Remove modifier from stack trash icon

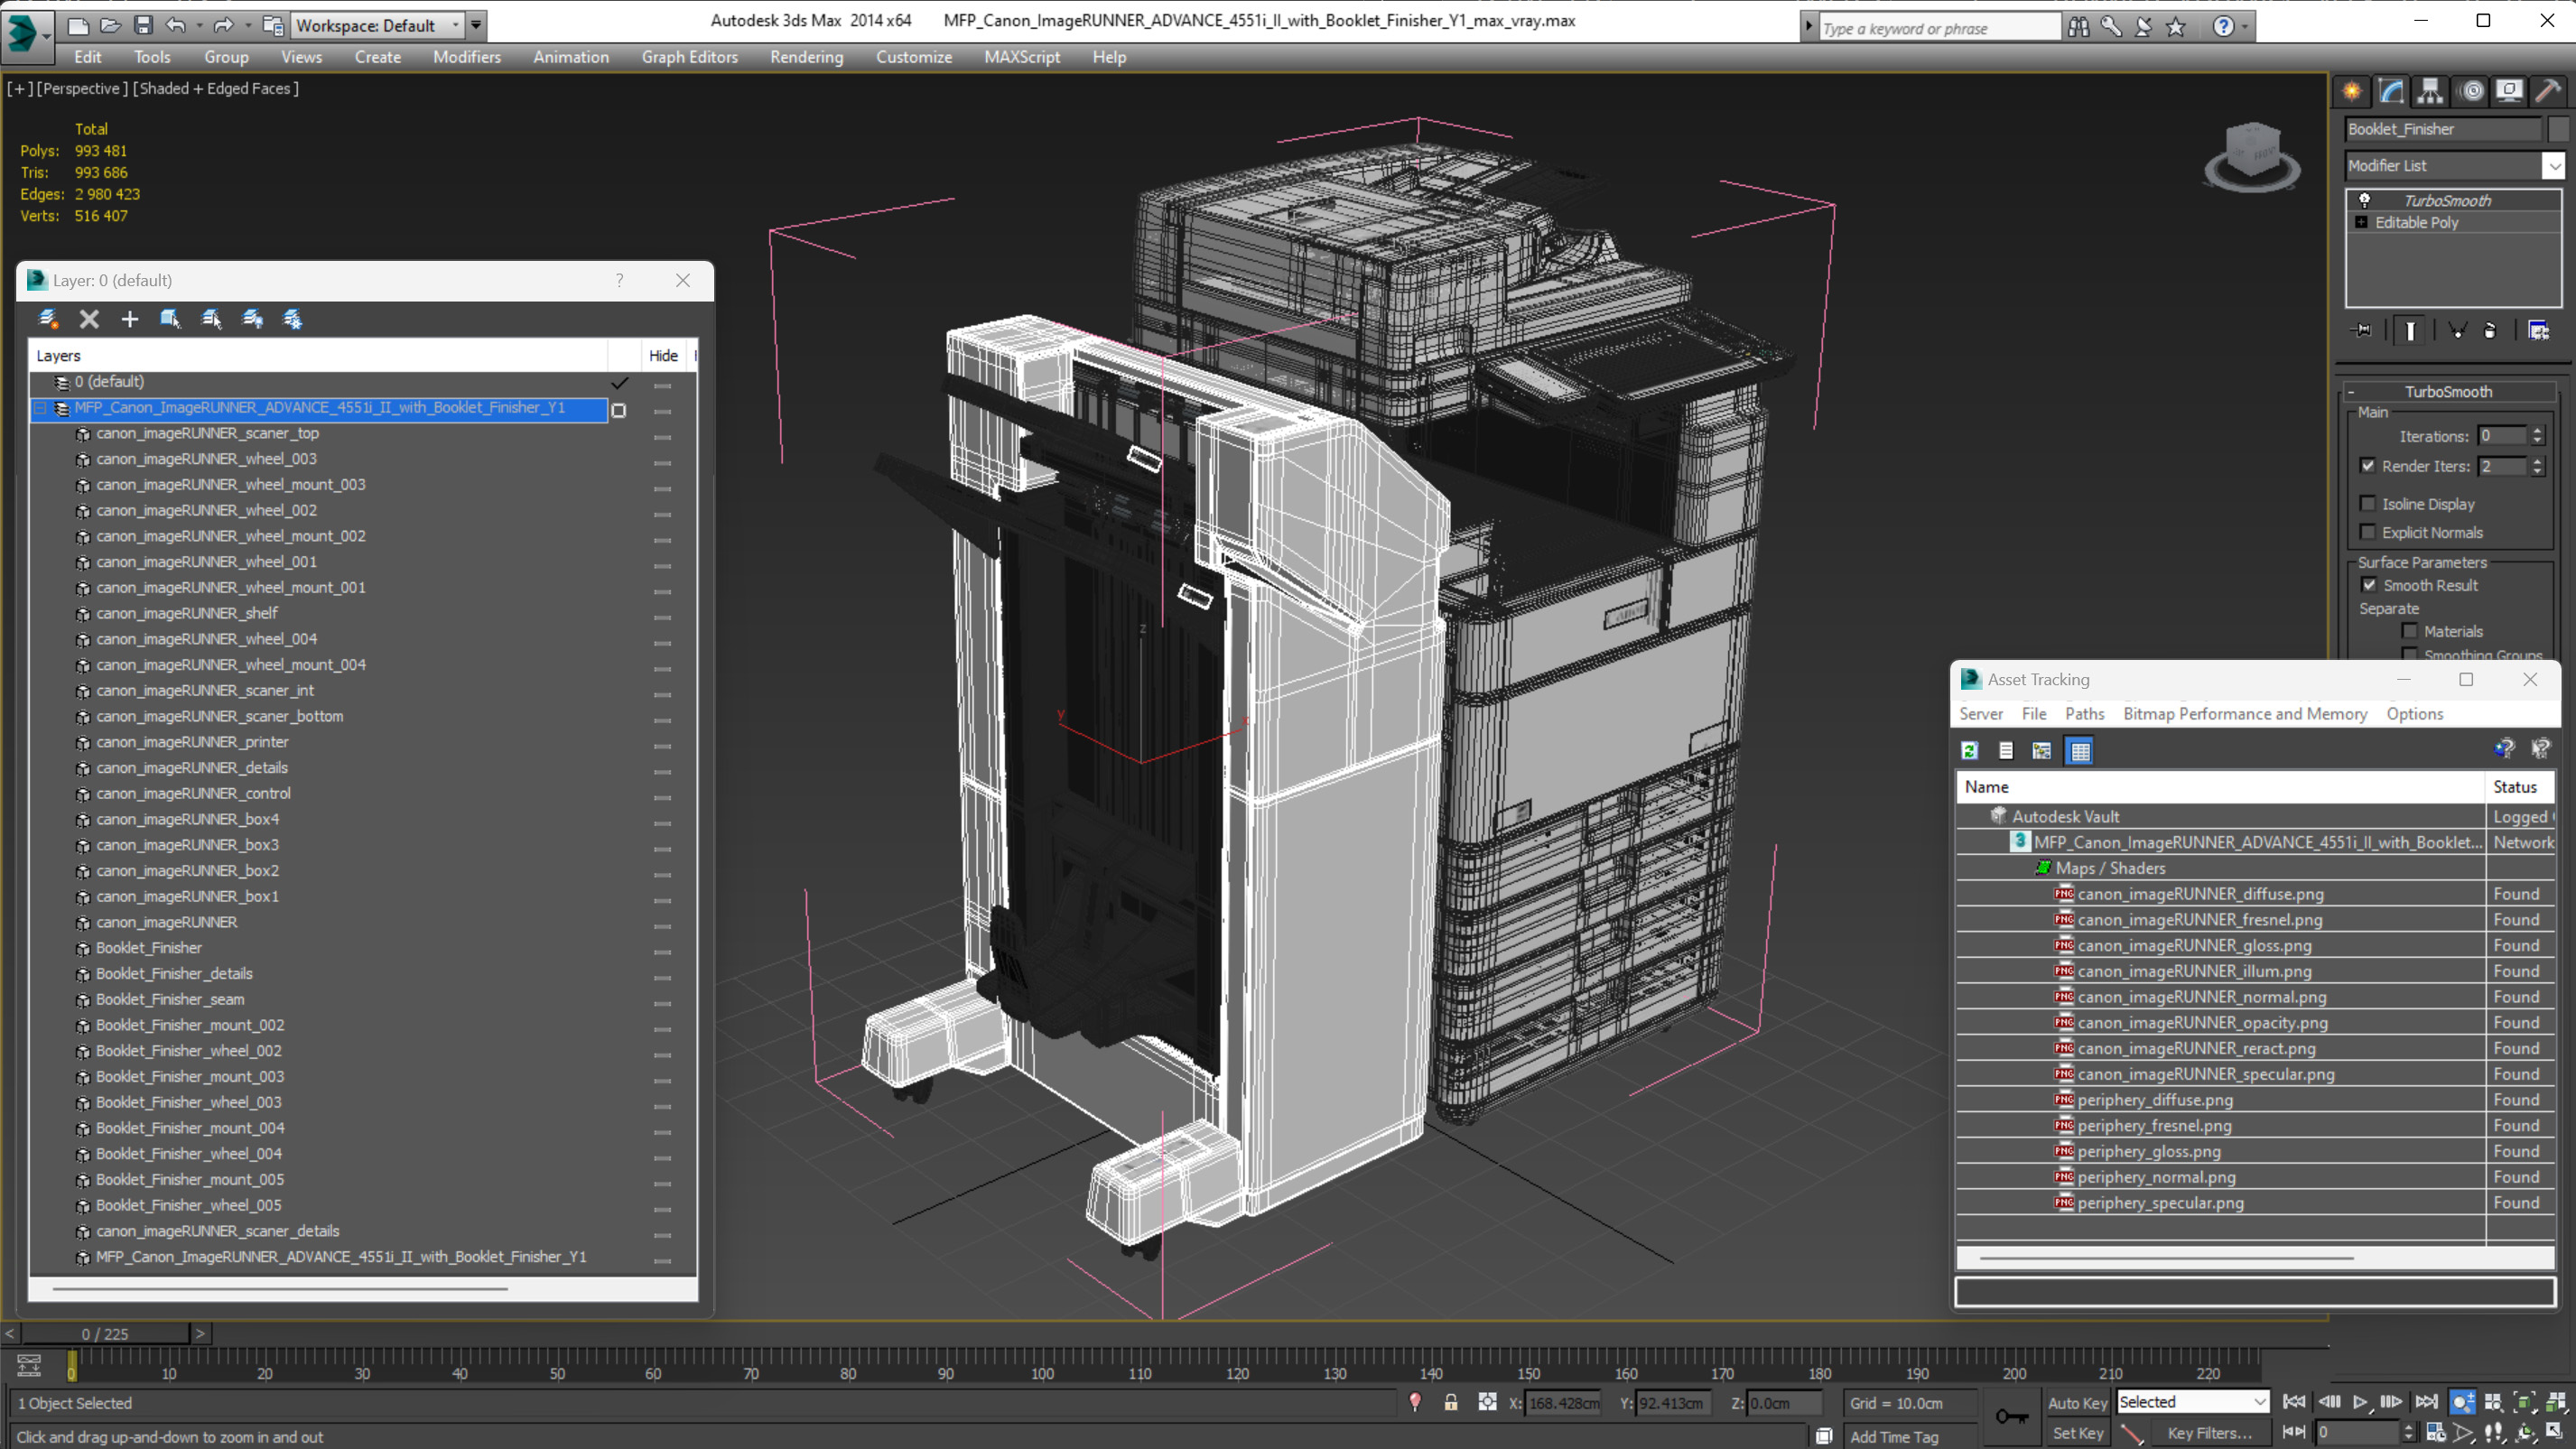[2490, 330]
